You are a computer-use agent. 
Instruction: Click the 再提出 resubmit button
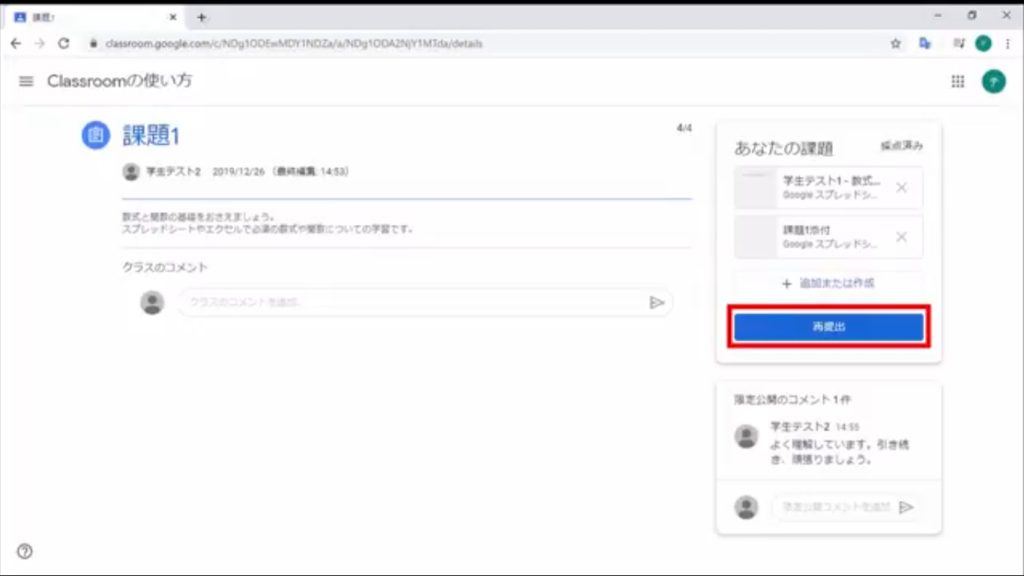[828, 327]
